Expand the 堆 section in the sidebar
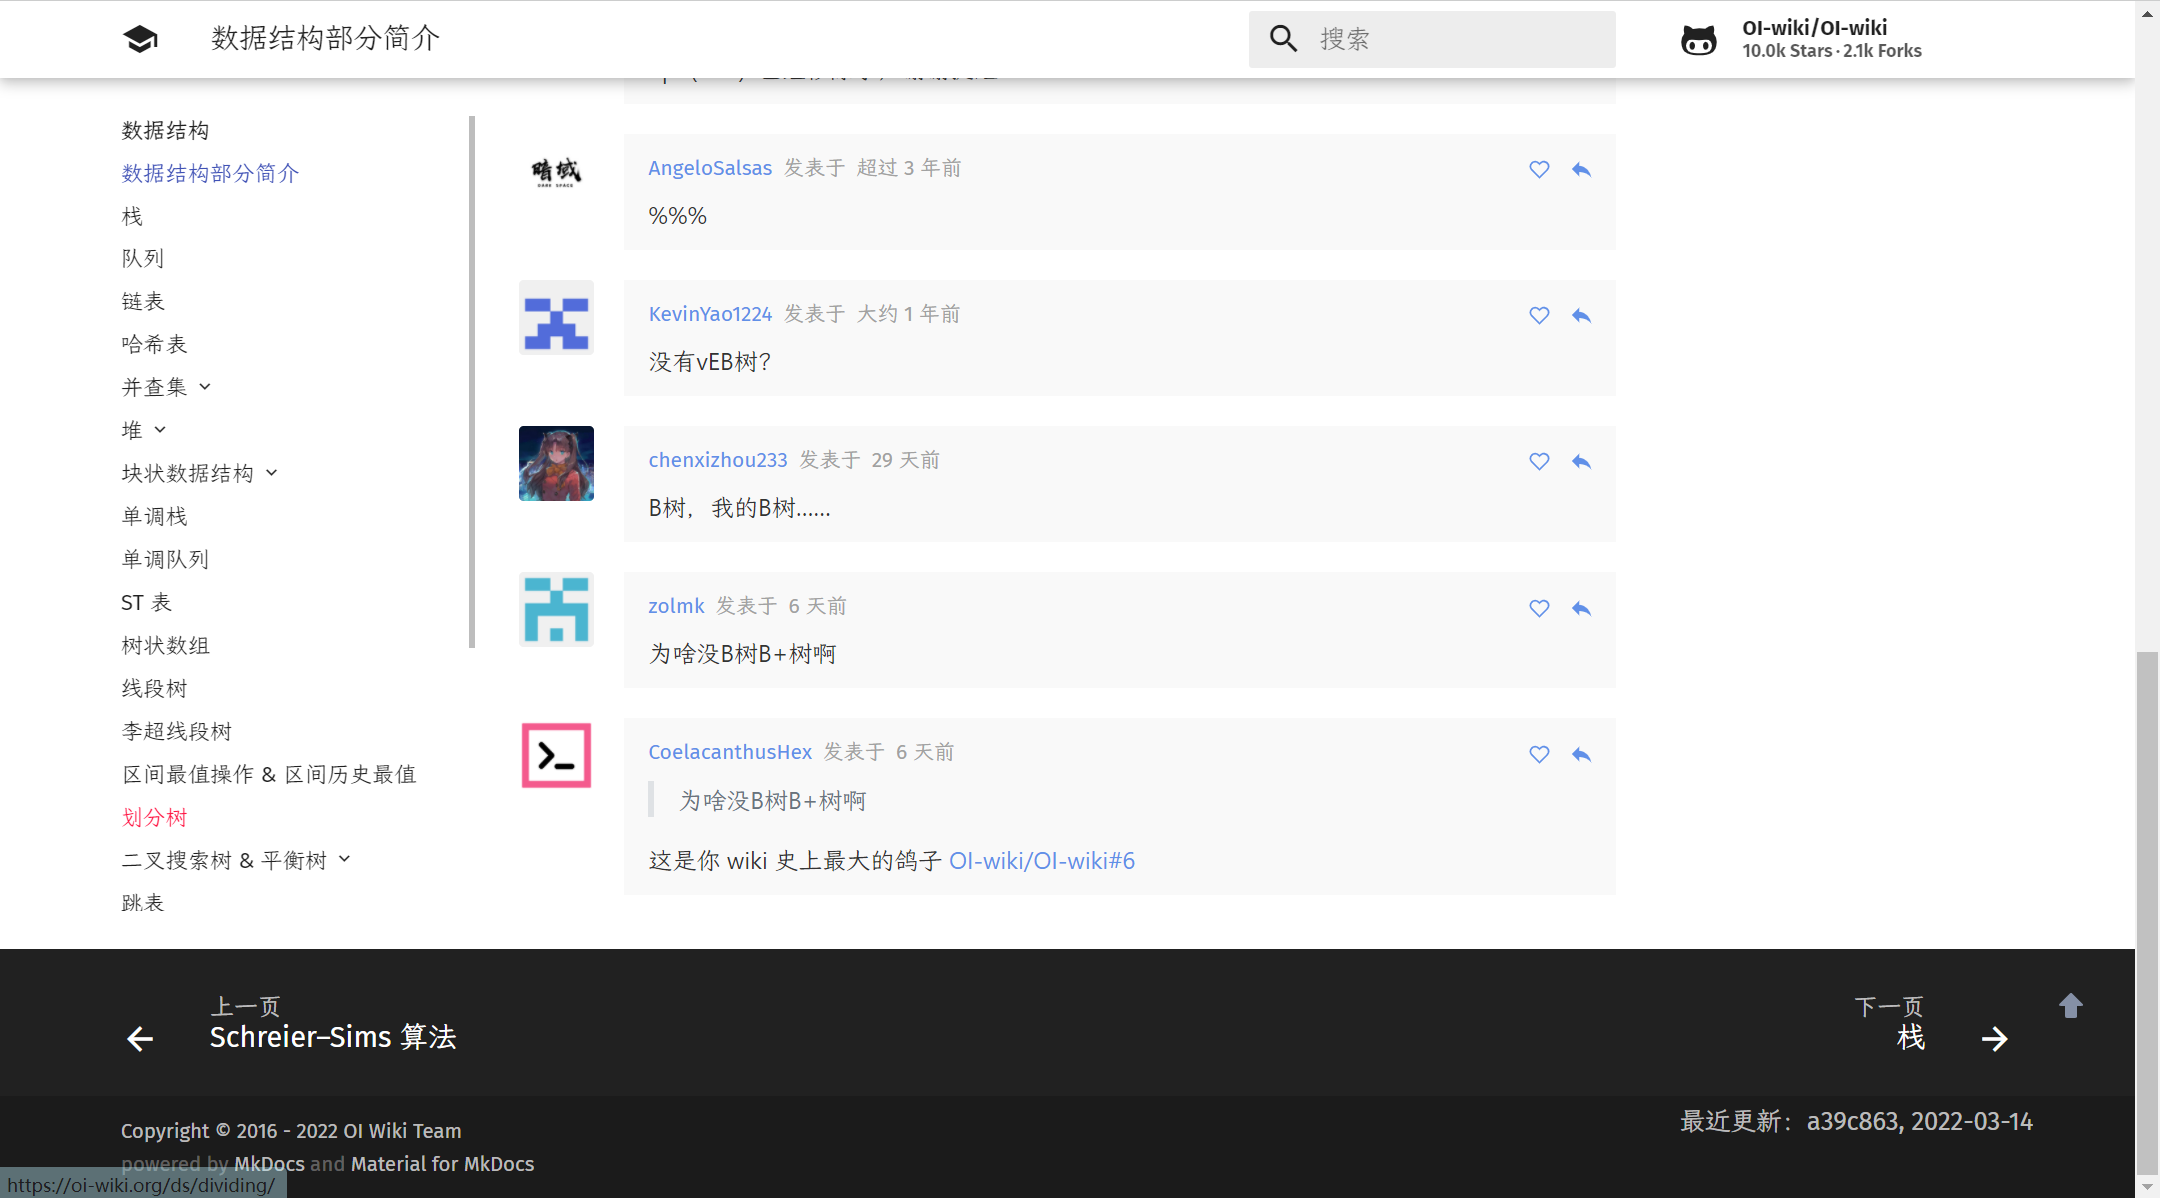 (x=160, y=430)
